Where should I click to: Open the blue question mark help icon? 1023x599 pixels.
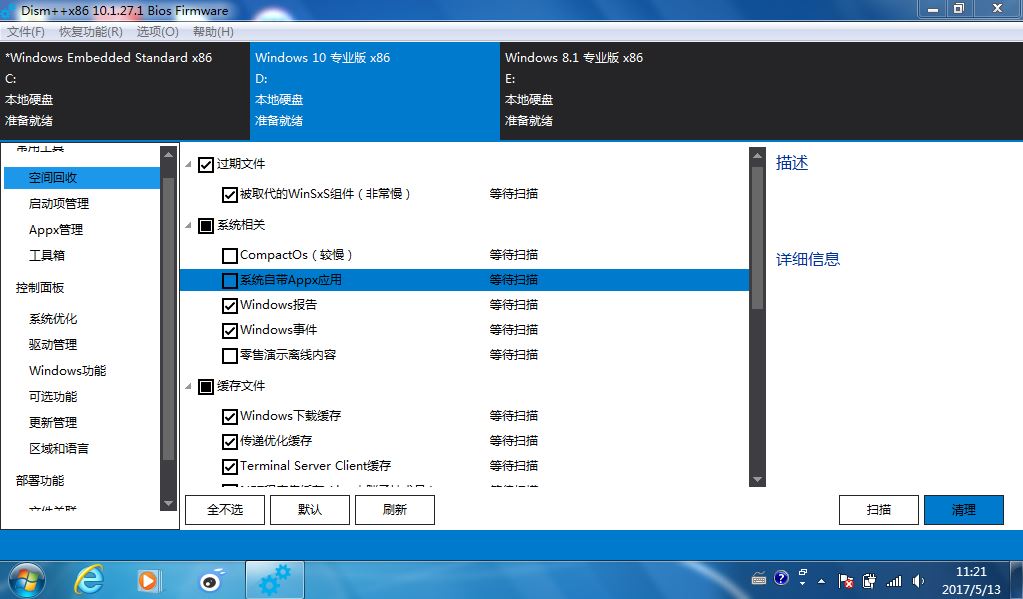click(x=781, y=578)
